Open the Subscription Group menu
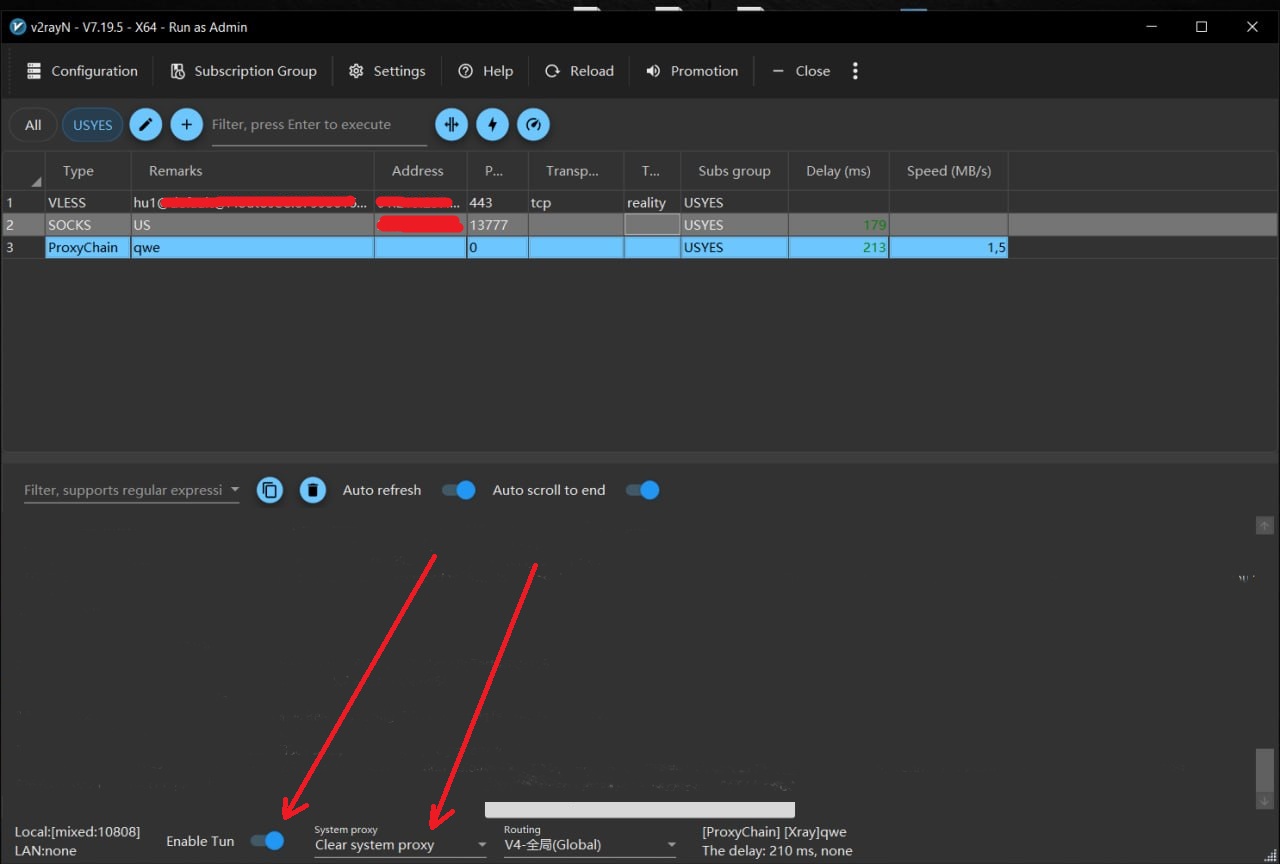 (x=243, y=71)
